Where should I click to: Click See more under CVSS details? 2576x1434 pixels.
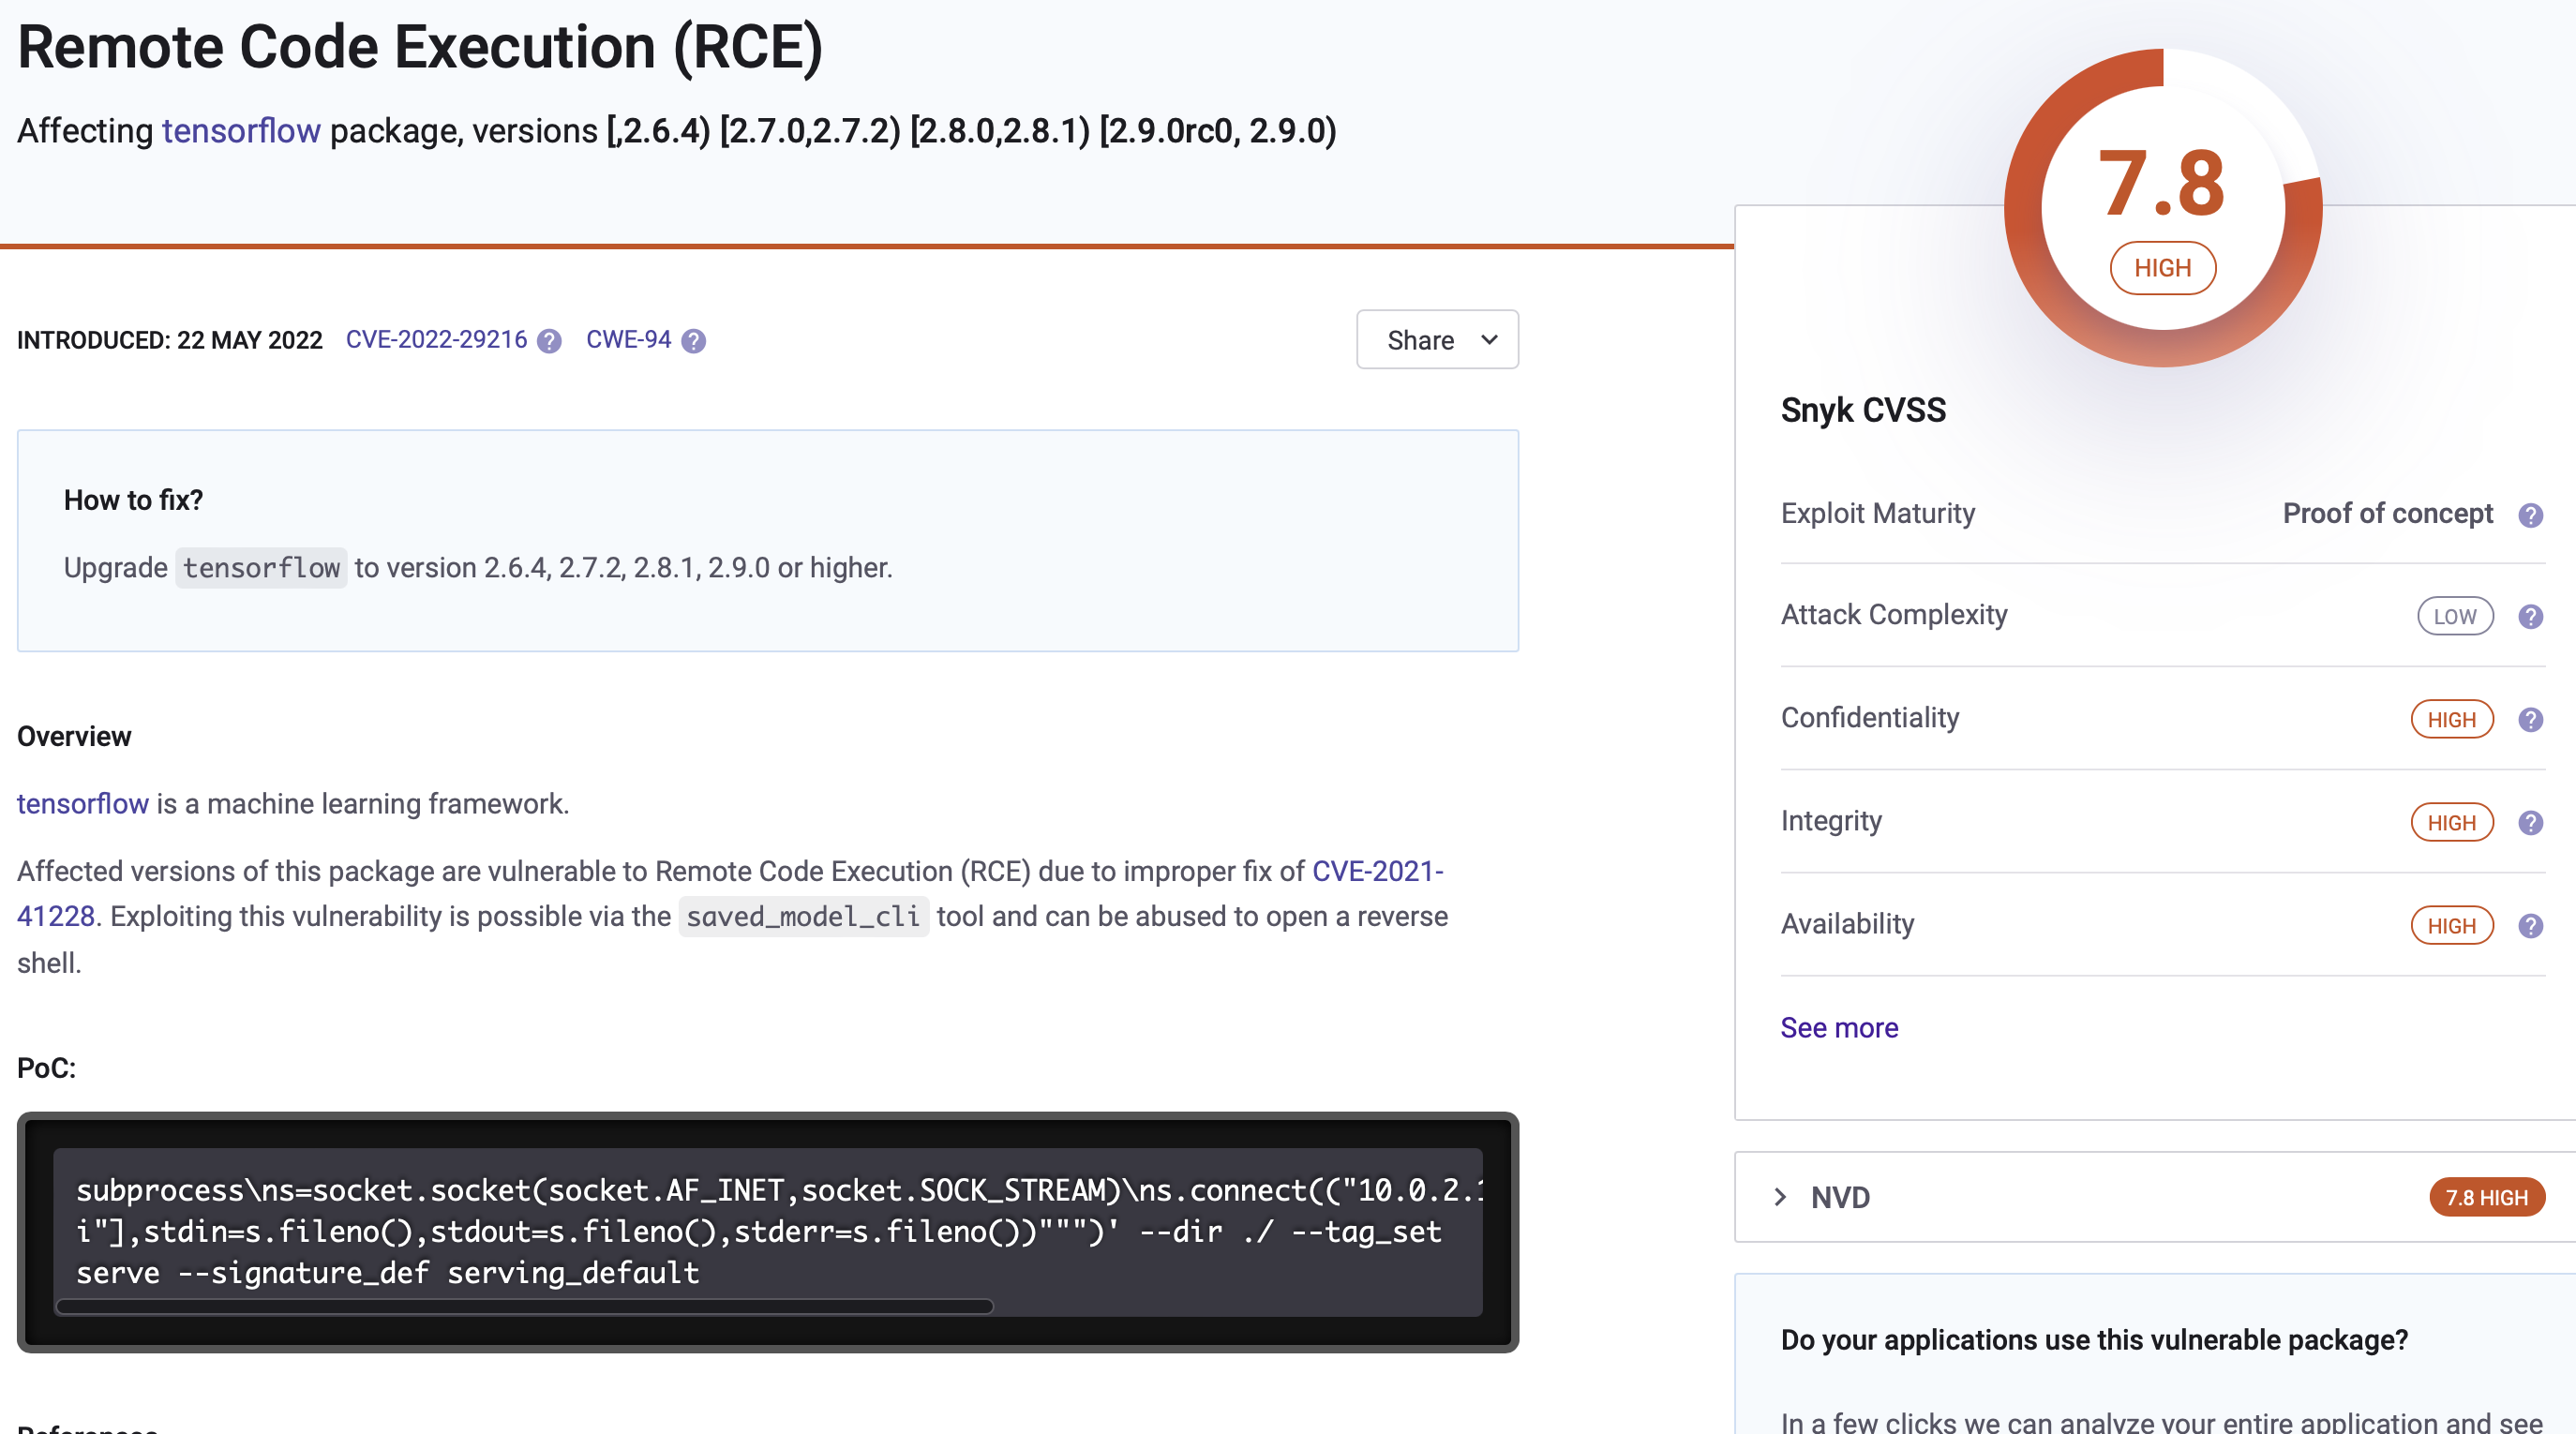[x=1838, y=1027]
